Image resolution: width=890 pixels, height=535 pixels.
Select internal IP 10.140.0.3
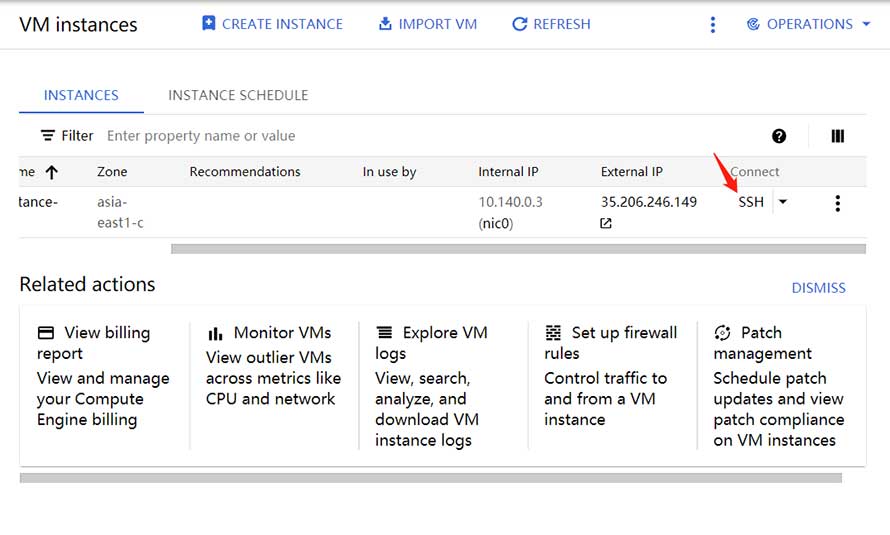coord(510,202)
